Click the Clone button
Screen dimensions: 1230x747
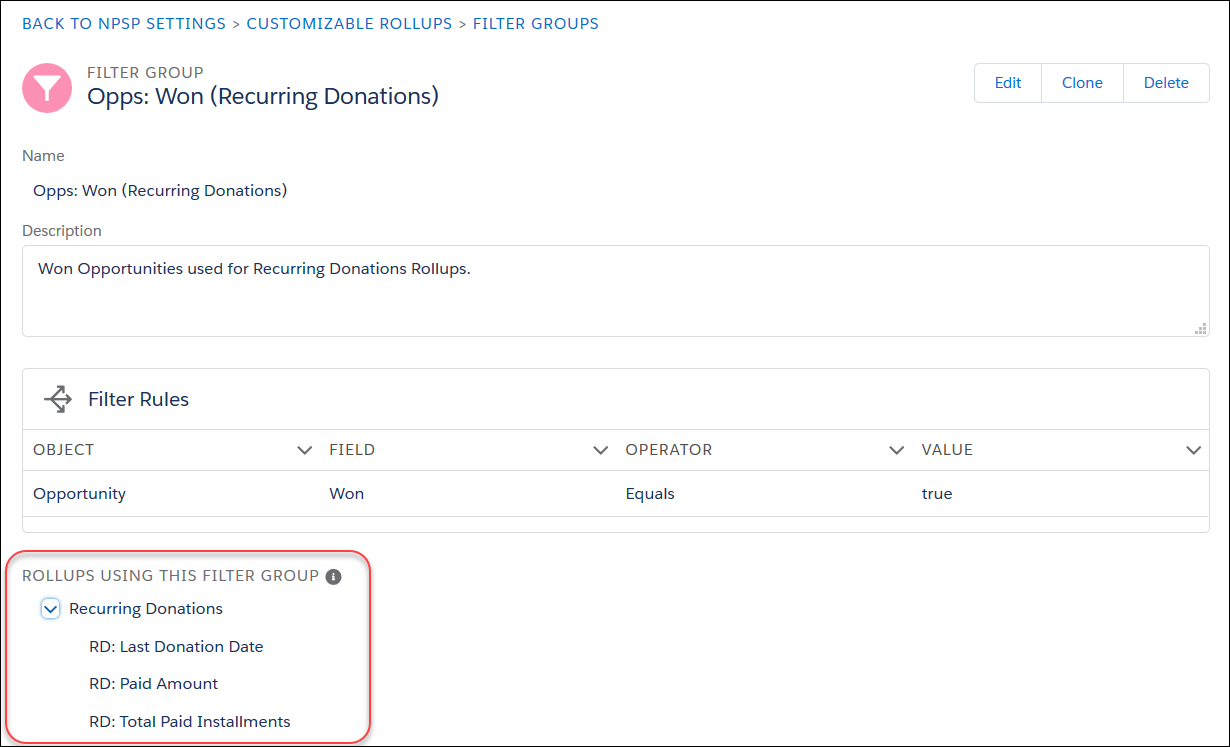tap(1082, 82)
